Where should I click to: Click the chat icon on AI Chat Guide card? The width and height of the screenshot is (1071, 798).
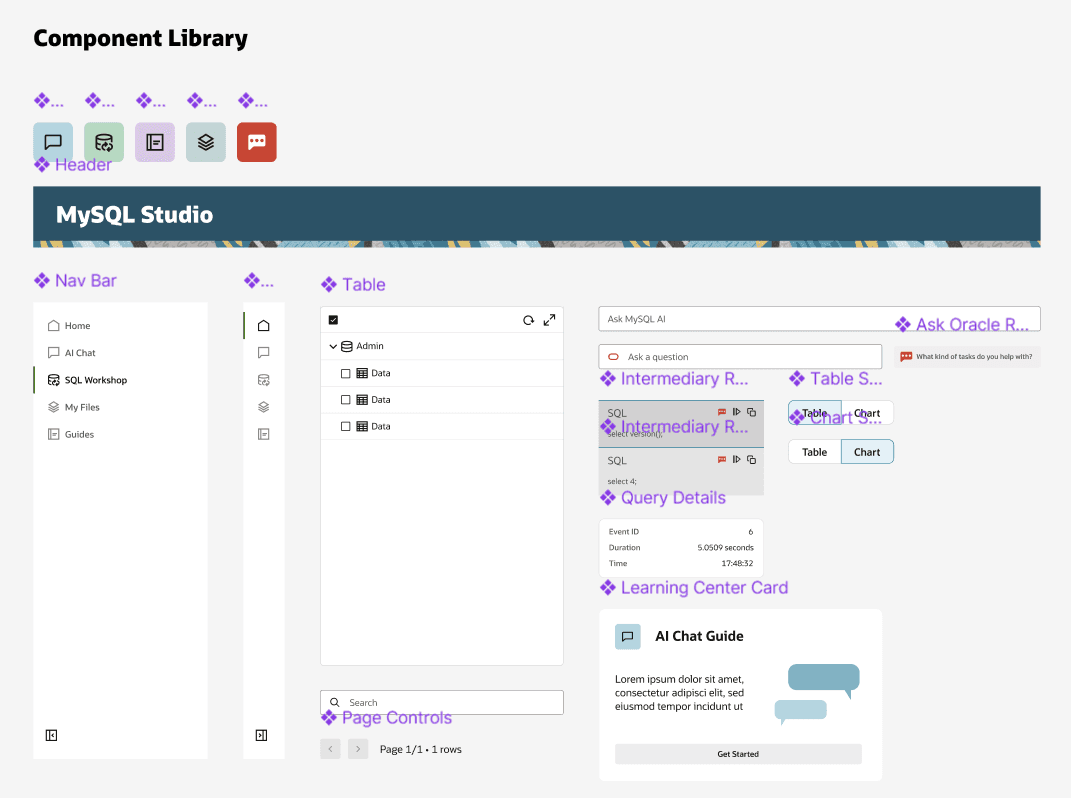click(628, 636)
